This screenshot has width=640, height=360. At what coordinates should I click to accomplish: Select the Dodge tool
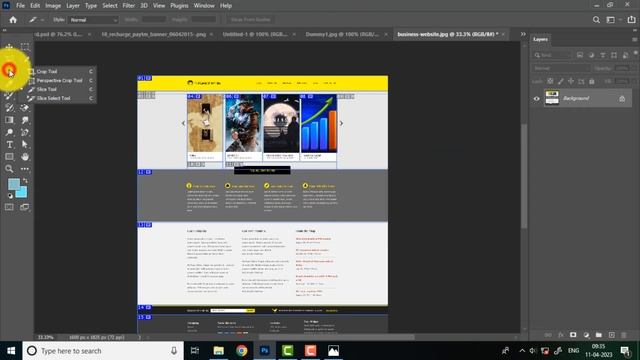tap(9, 132)
